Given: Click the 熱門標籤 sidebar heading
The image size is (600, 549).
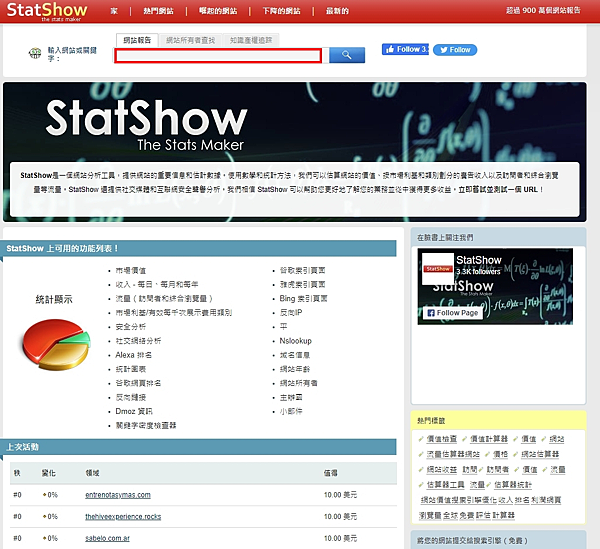Looking at the screenshot, I should [x=431, y=421].
